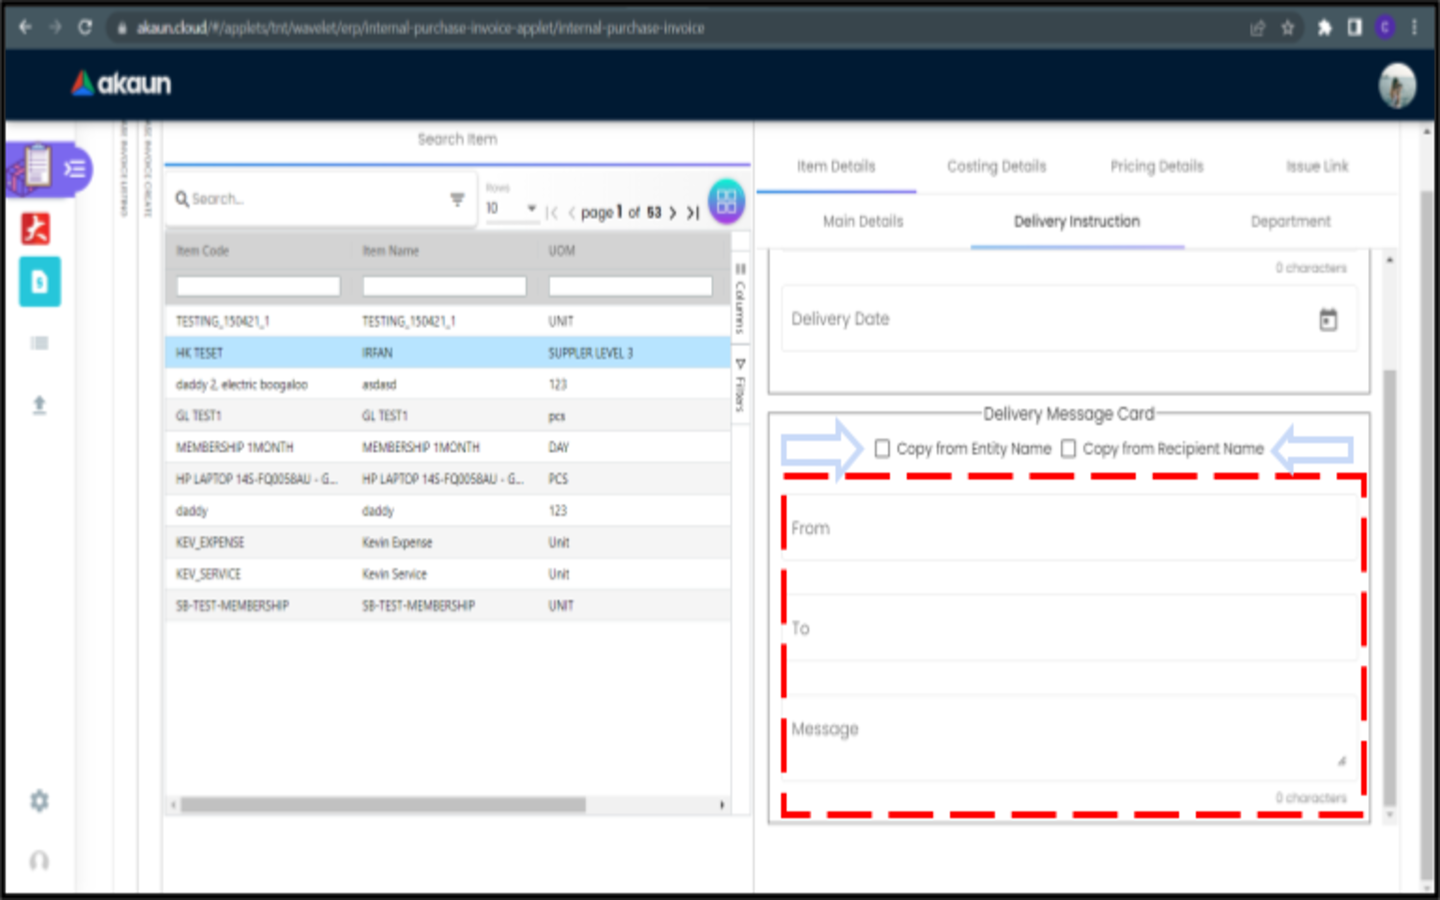Click the delivery panel vertical scrollbar
Screen dimensions: 1440x900
click(1389, 587)
